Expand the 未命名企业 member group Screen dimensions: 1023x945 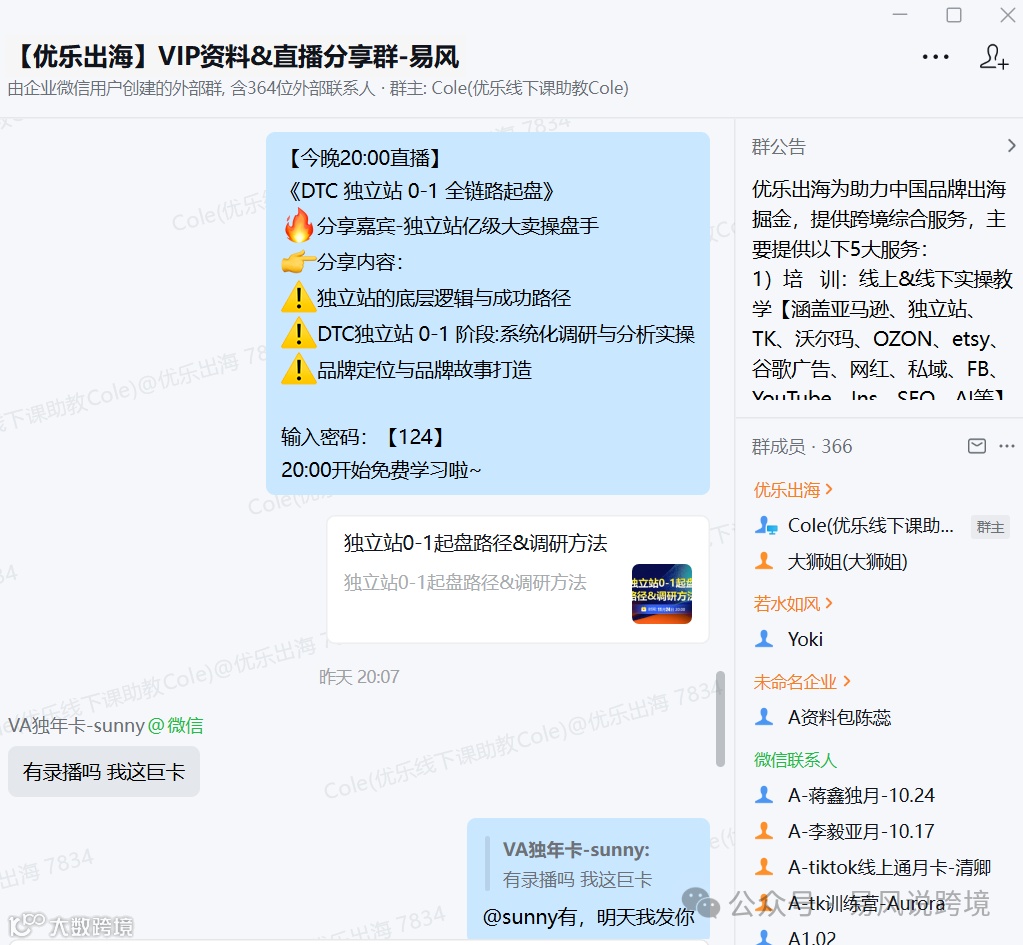coord(802,681)
